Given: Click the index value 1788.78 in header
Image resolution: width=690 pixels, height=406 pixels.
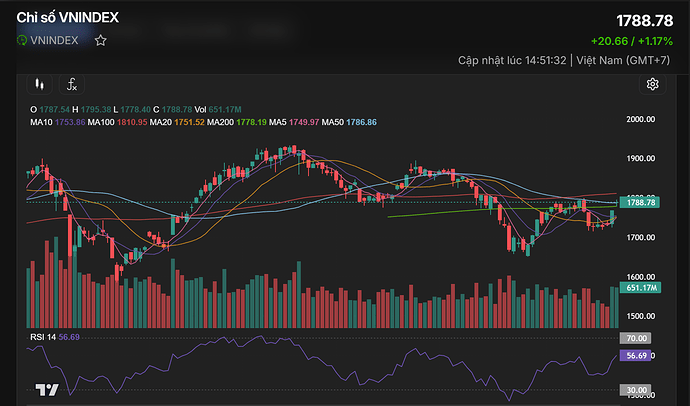Looking at the screenshot, I should [645, 21].
